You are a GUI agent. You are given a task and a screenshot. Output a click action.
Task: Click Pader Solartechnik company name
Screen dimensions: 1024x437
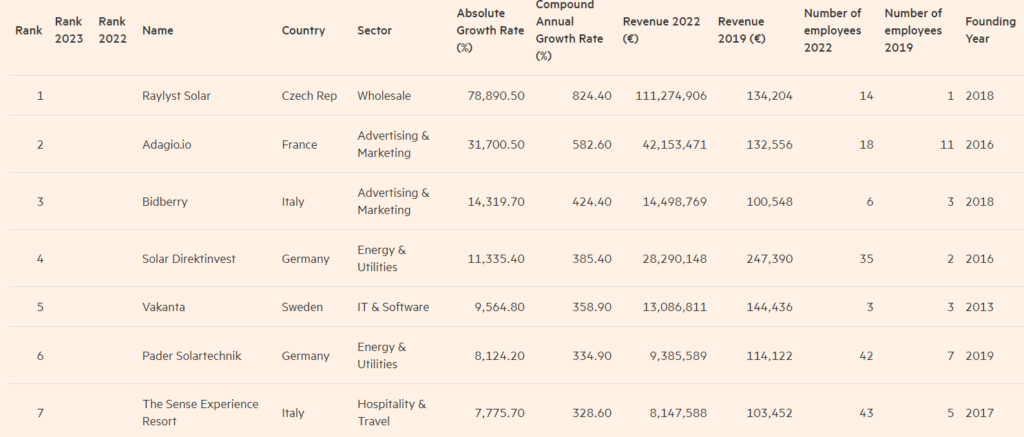[192, 356]
